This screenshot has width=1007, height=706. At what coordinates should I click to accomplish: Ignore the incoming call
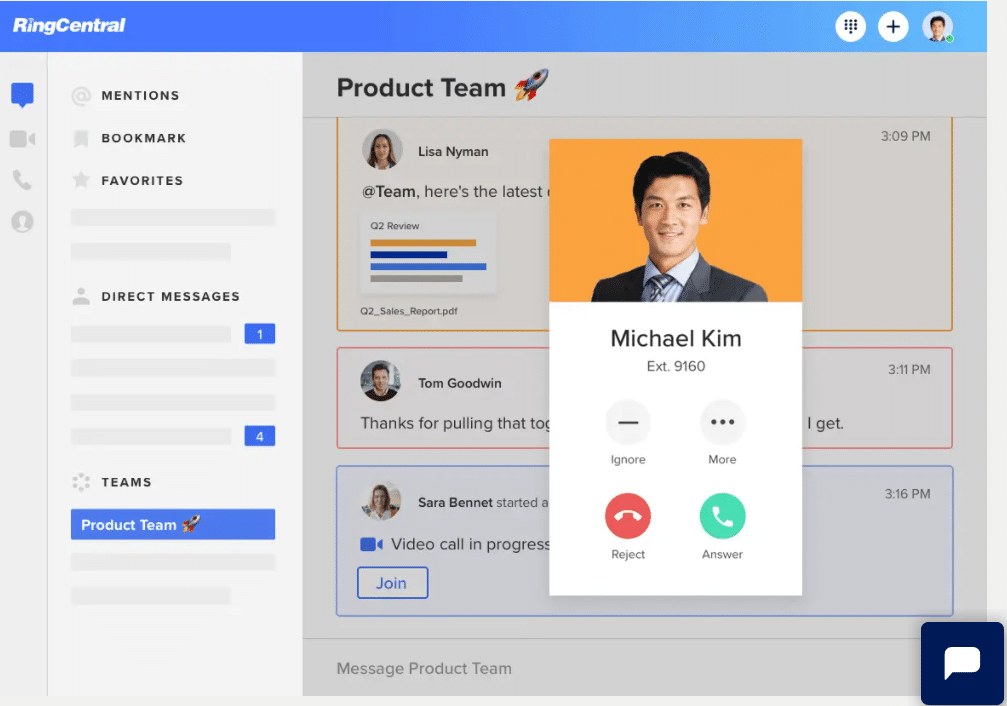(x=628, y=423)
